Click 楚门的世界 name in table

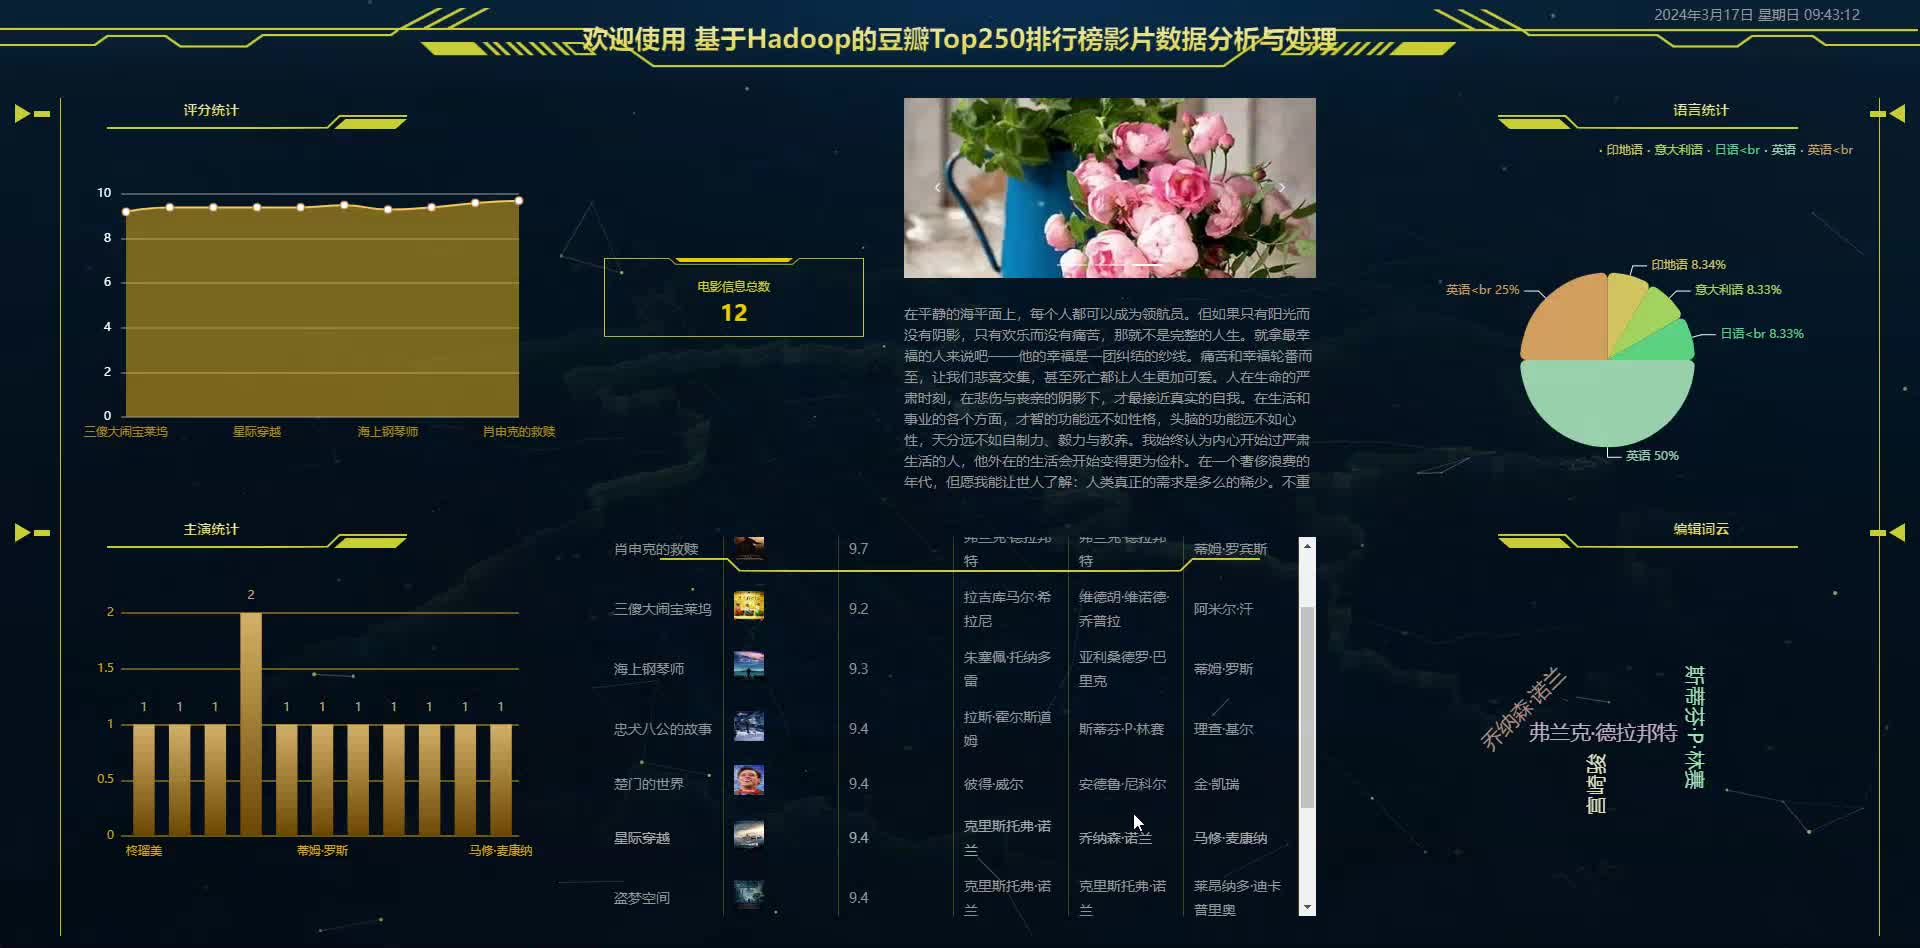649,784
